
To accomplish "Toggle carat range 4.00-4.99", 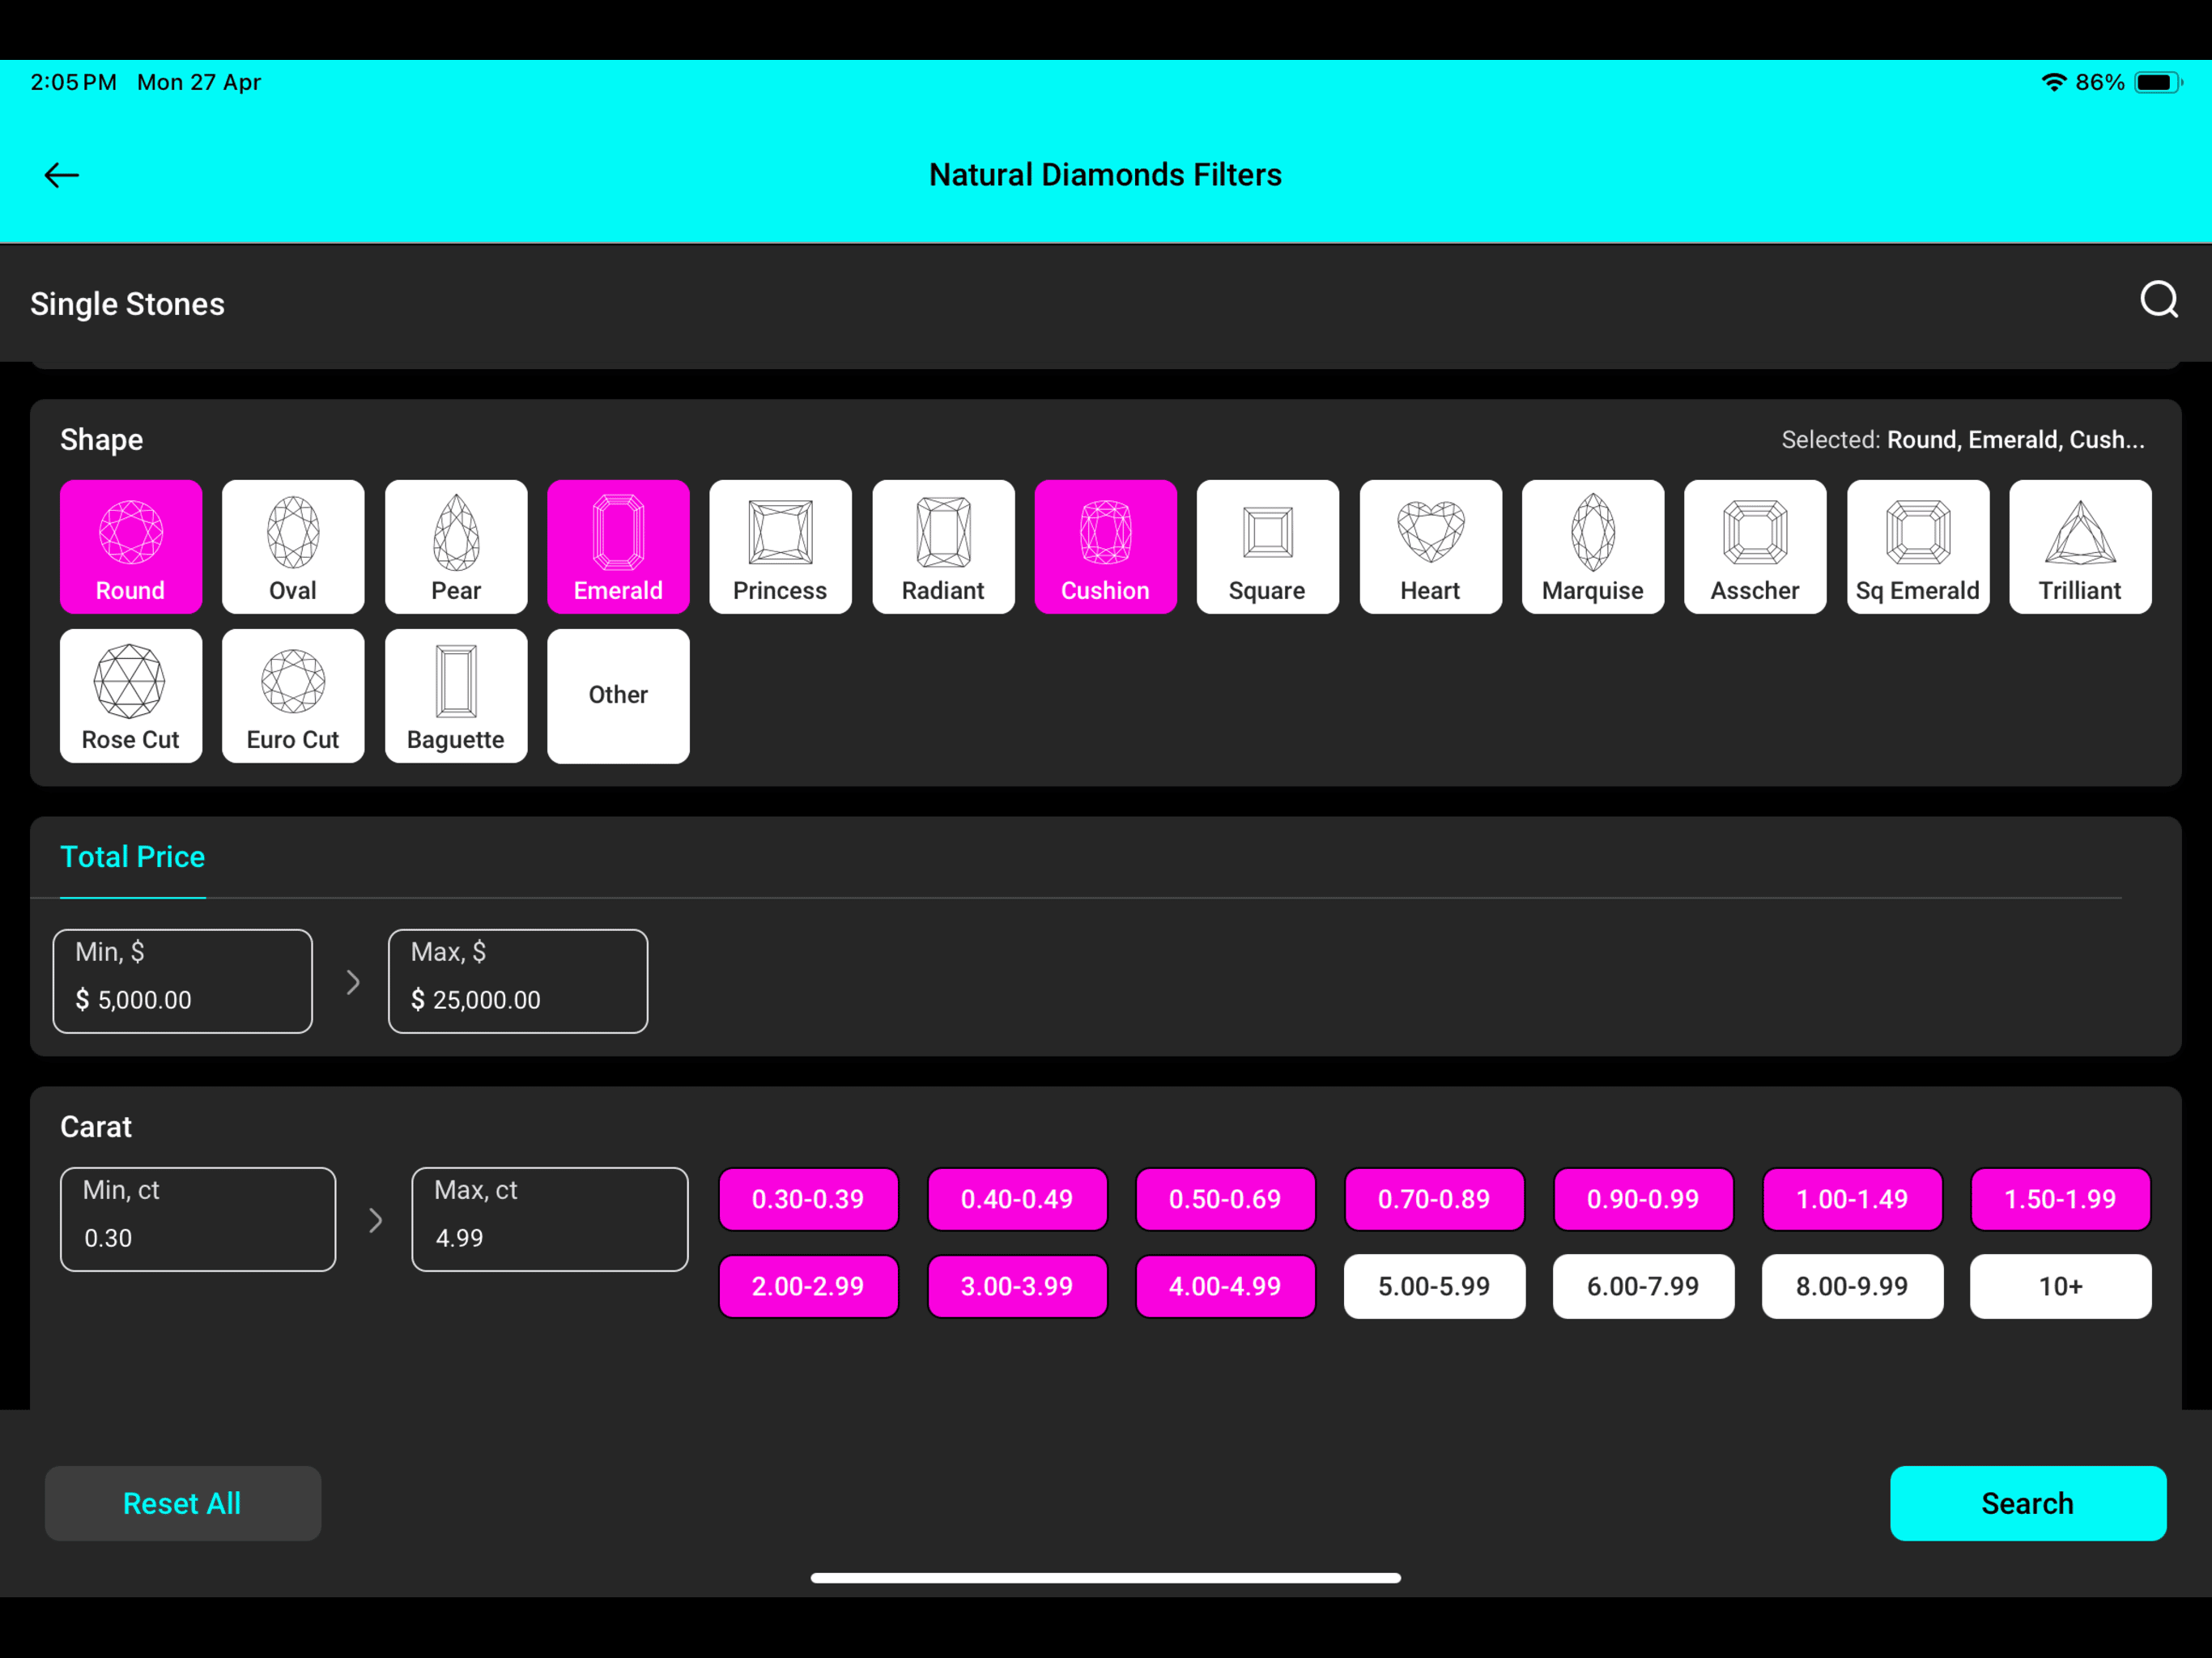I will tap(1225, 1286).
